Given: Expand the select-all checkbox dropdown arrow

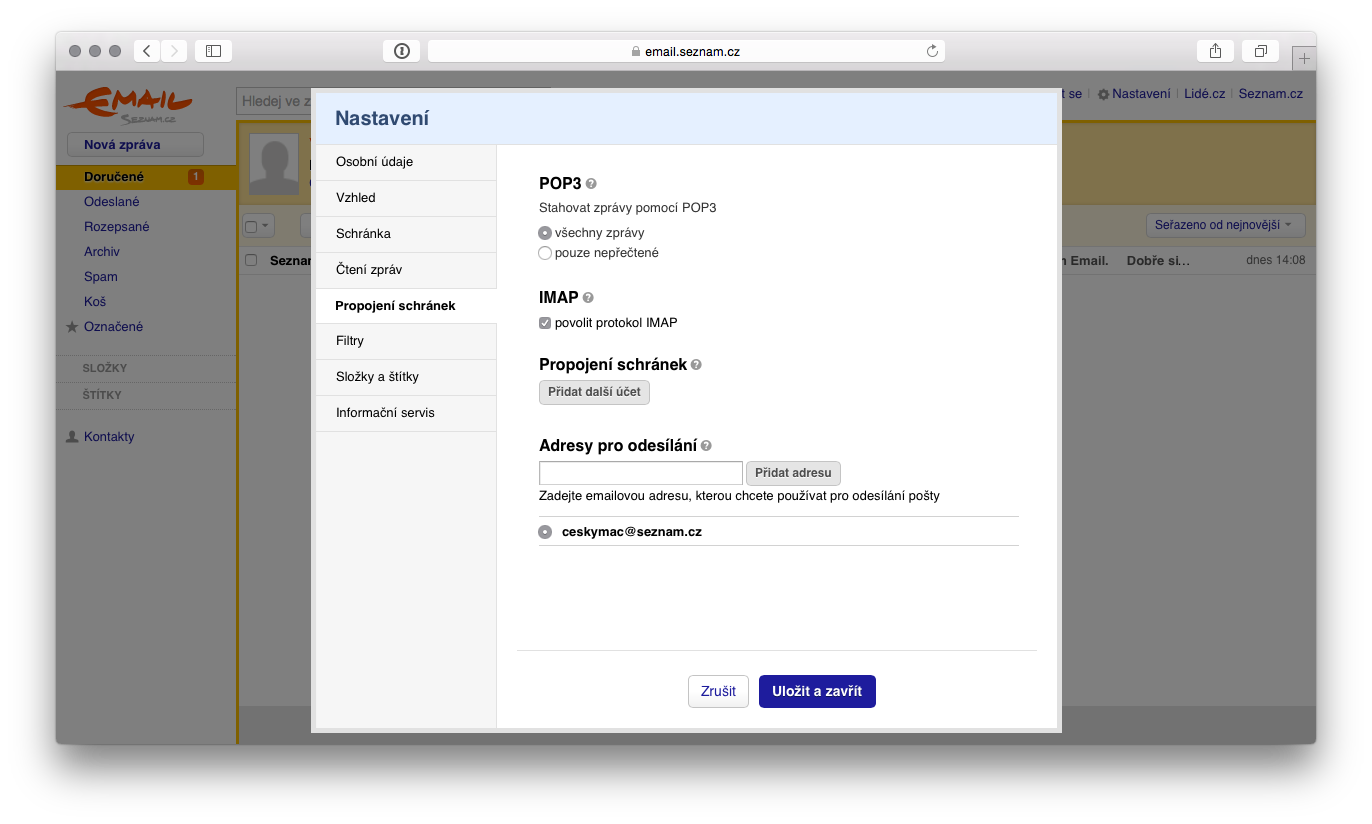Looking at the screenshot, I should (265, 226).
